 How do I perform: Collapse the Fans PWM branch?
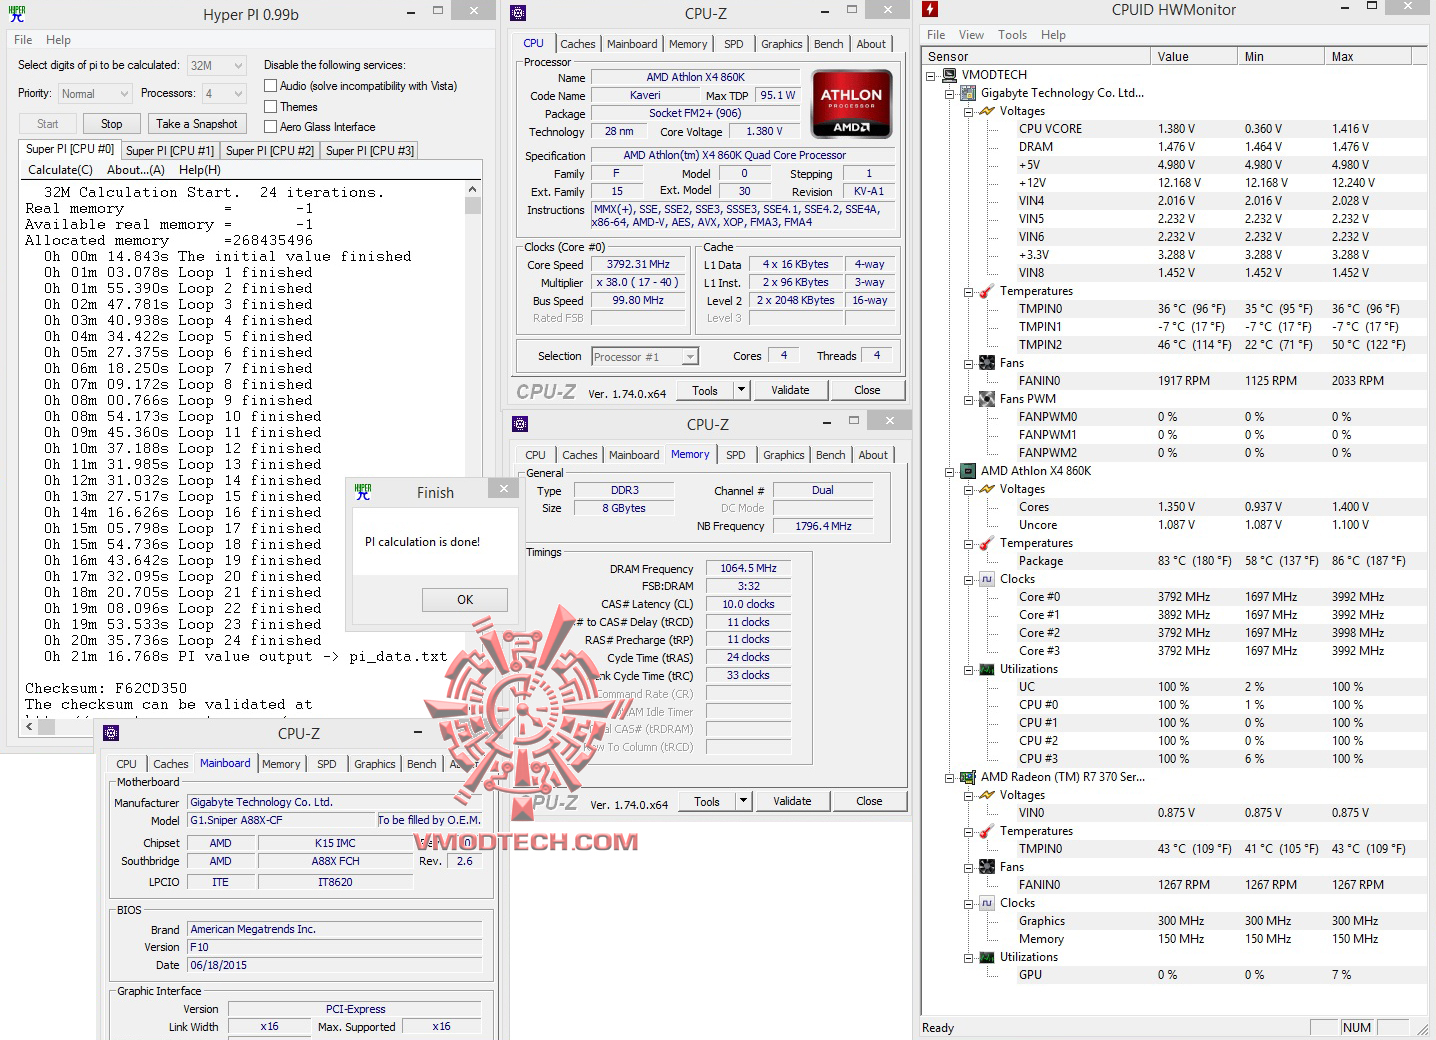pyautogui.click(x=969, y=399)
